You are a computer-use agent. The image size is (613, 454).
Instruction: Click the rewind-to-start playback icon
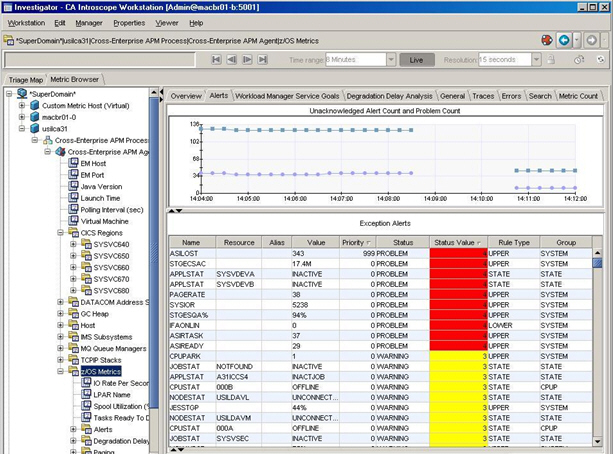pyautogui.click(x=218, y=59)
